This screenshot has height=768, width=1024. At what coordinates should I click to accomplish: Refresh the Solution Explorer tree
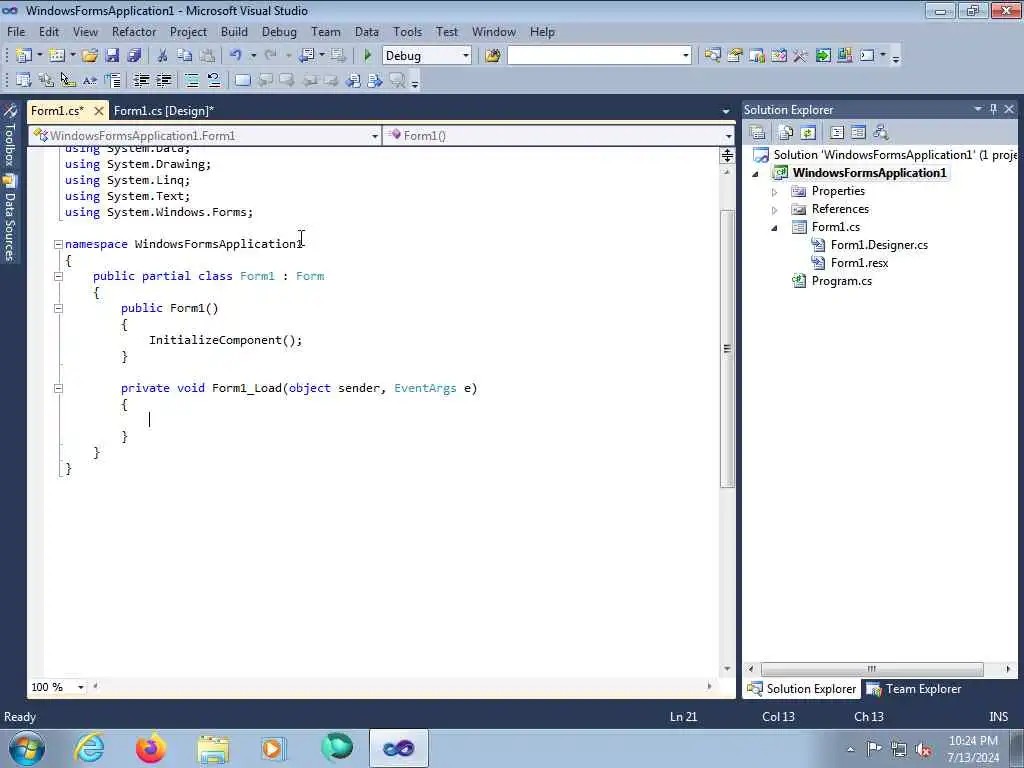coord(808,133)
